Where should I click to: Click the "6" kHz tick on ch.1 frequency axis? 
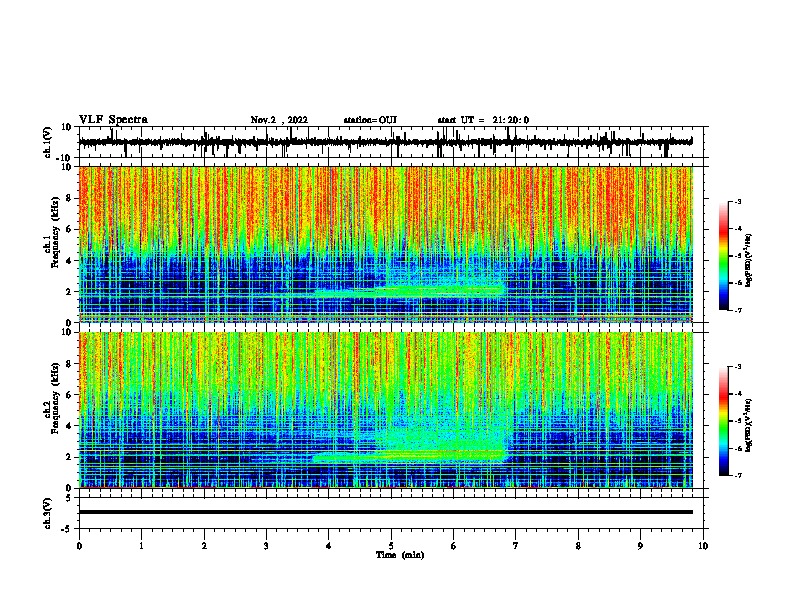(69, 229)
